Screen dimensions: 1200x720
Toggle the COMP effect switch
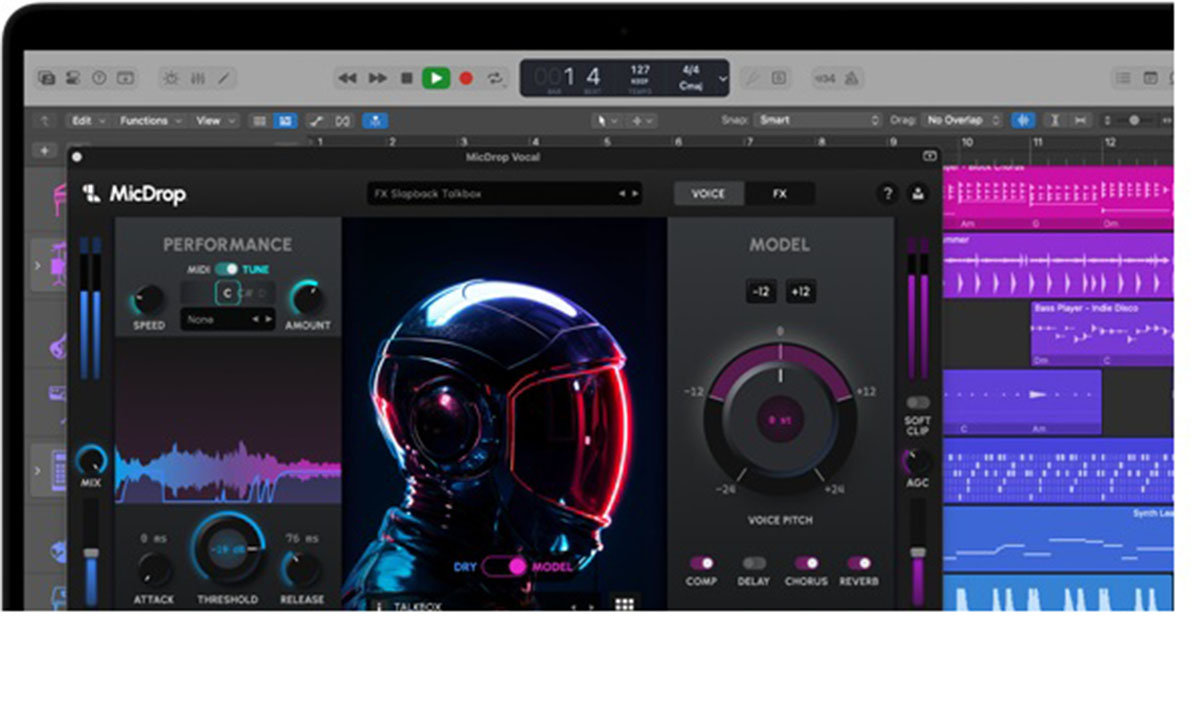(x=702, y=564)
